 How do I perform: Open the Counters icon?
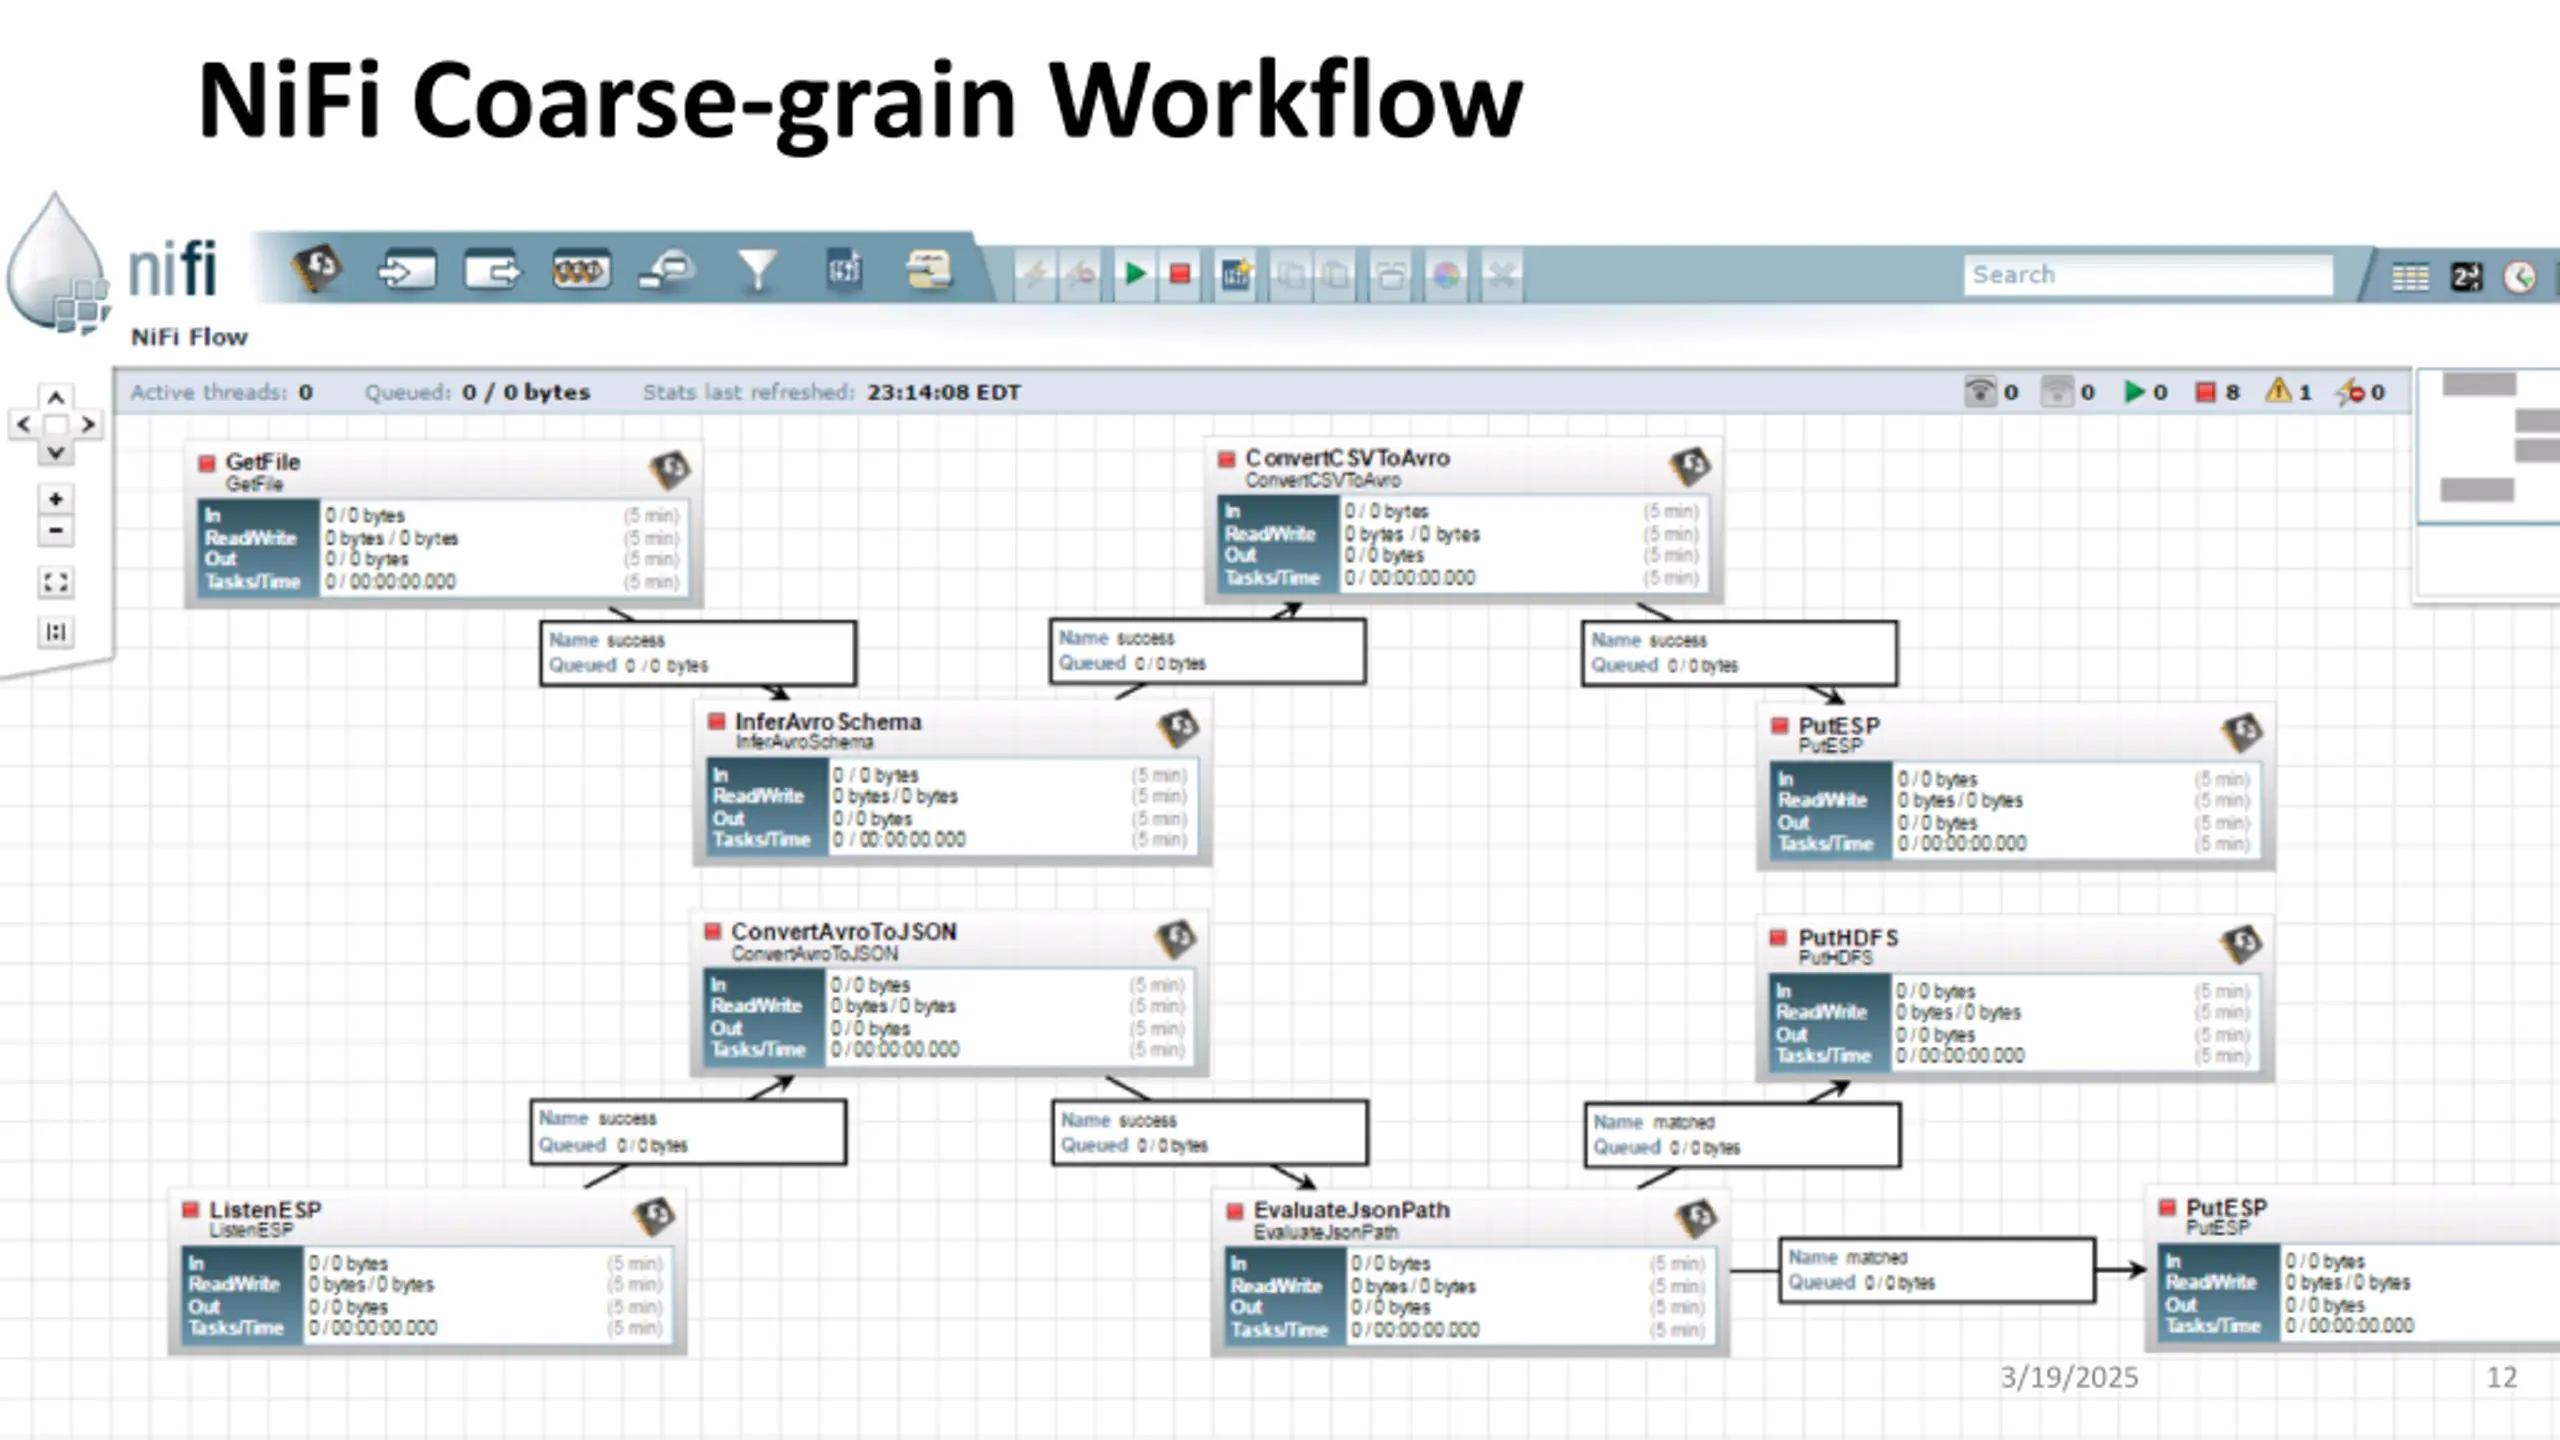pyautogui.click(x=2466, y=277)
